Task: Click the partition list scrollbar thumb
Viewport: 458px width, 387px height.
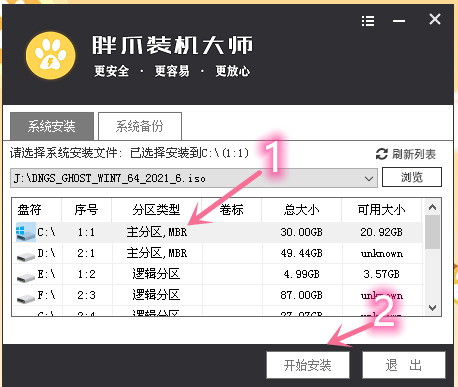Action: [432, 232]
